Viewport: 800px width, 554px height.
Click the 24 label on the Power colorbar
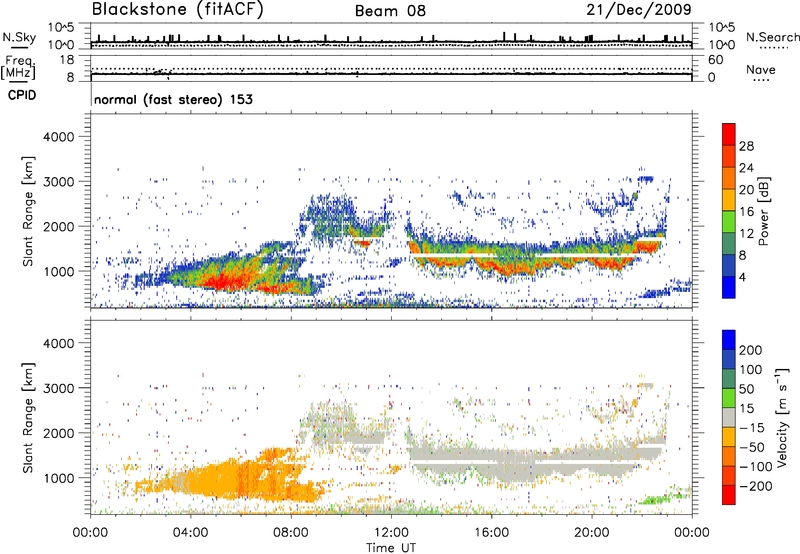746,168
